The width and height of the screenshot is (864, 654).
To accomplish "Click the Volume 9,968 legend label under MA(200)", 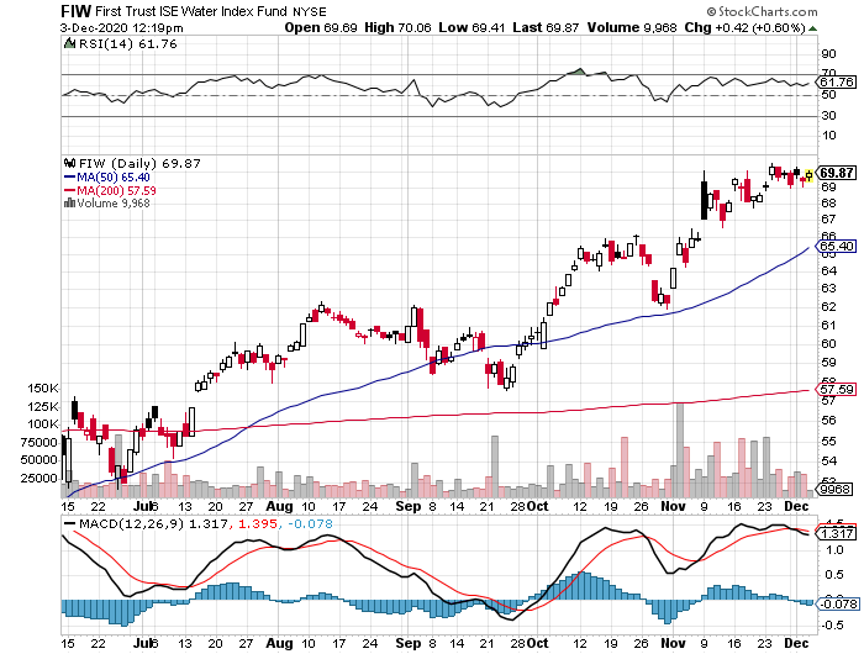I will [x=113, y=203].
